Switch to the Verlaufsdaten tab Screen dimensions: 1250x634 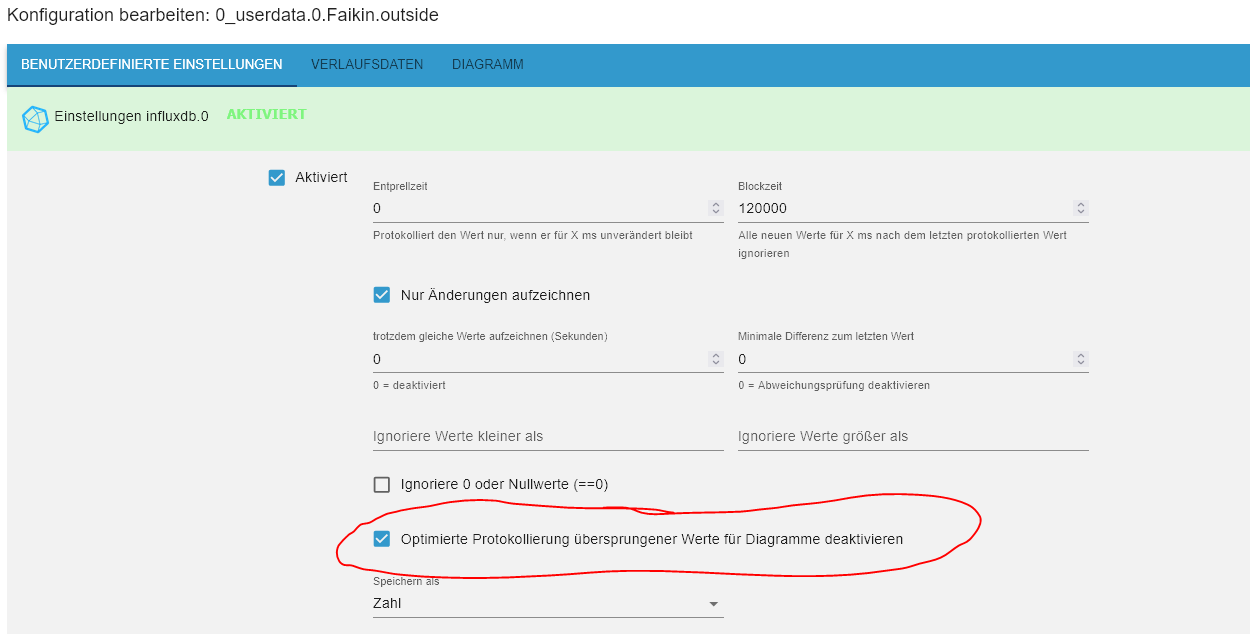point(367,65)
